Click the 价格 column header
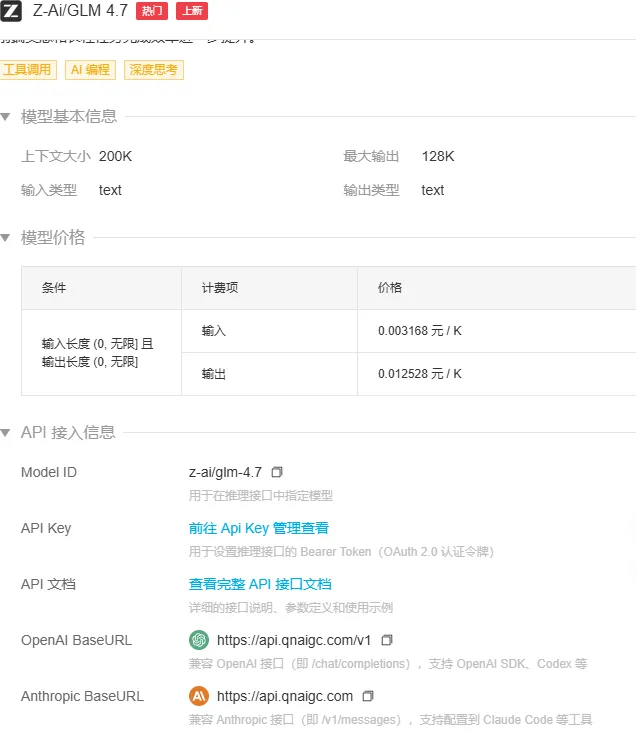The height and width of the screenshot is (736, 636). (x=390, y=288)
